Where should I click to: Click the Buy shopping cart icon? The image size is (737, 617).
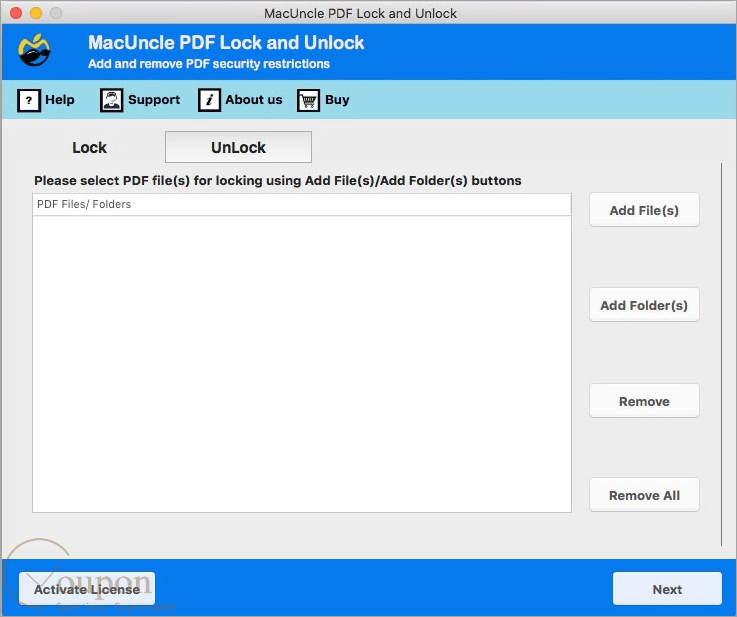tap(308, 100)
